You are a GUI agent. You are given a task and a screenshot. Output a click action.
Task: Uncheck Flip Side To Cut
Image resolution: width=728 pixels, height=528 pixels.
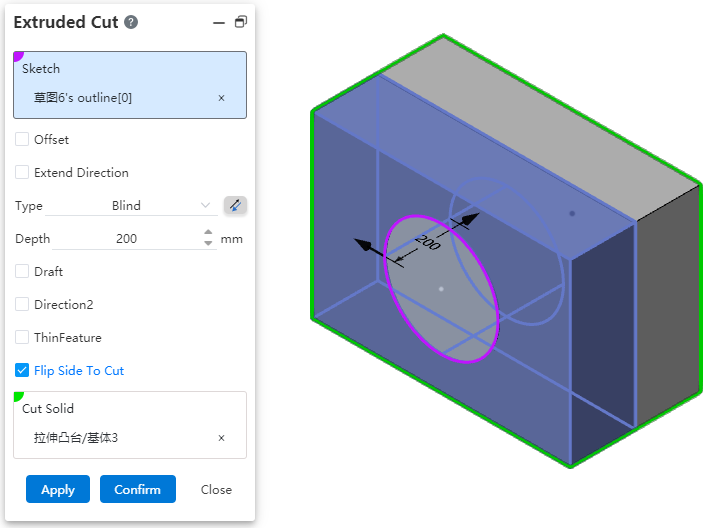click(x=22, y=370)
